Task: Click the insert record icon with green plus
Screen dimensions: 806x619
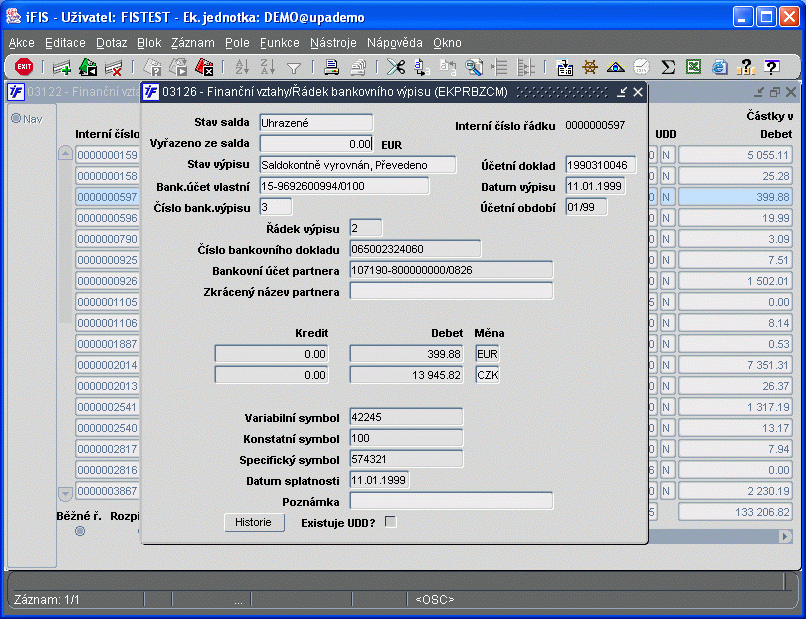Action: (62, 67)
